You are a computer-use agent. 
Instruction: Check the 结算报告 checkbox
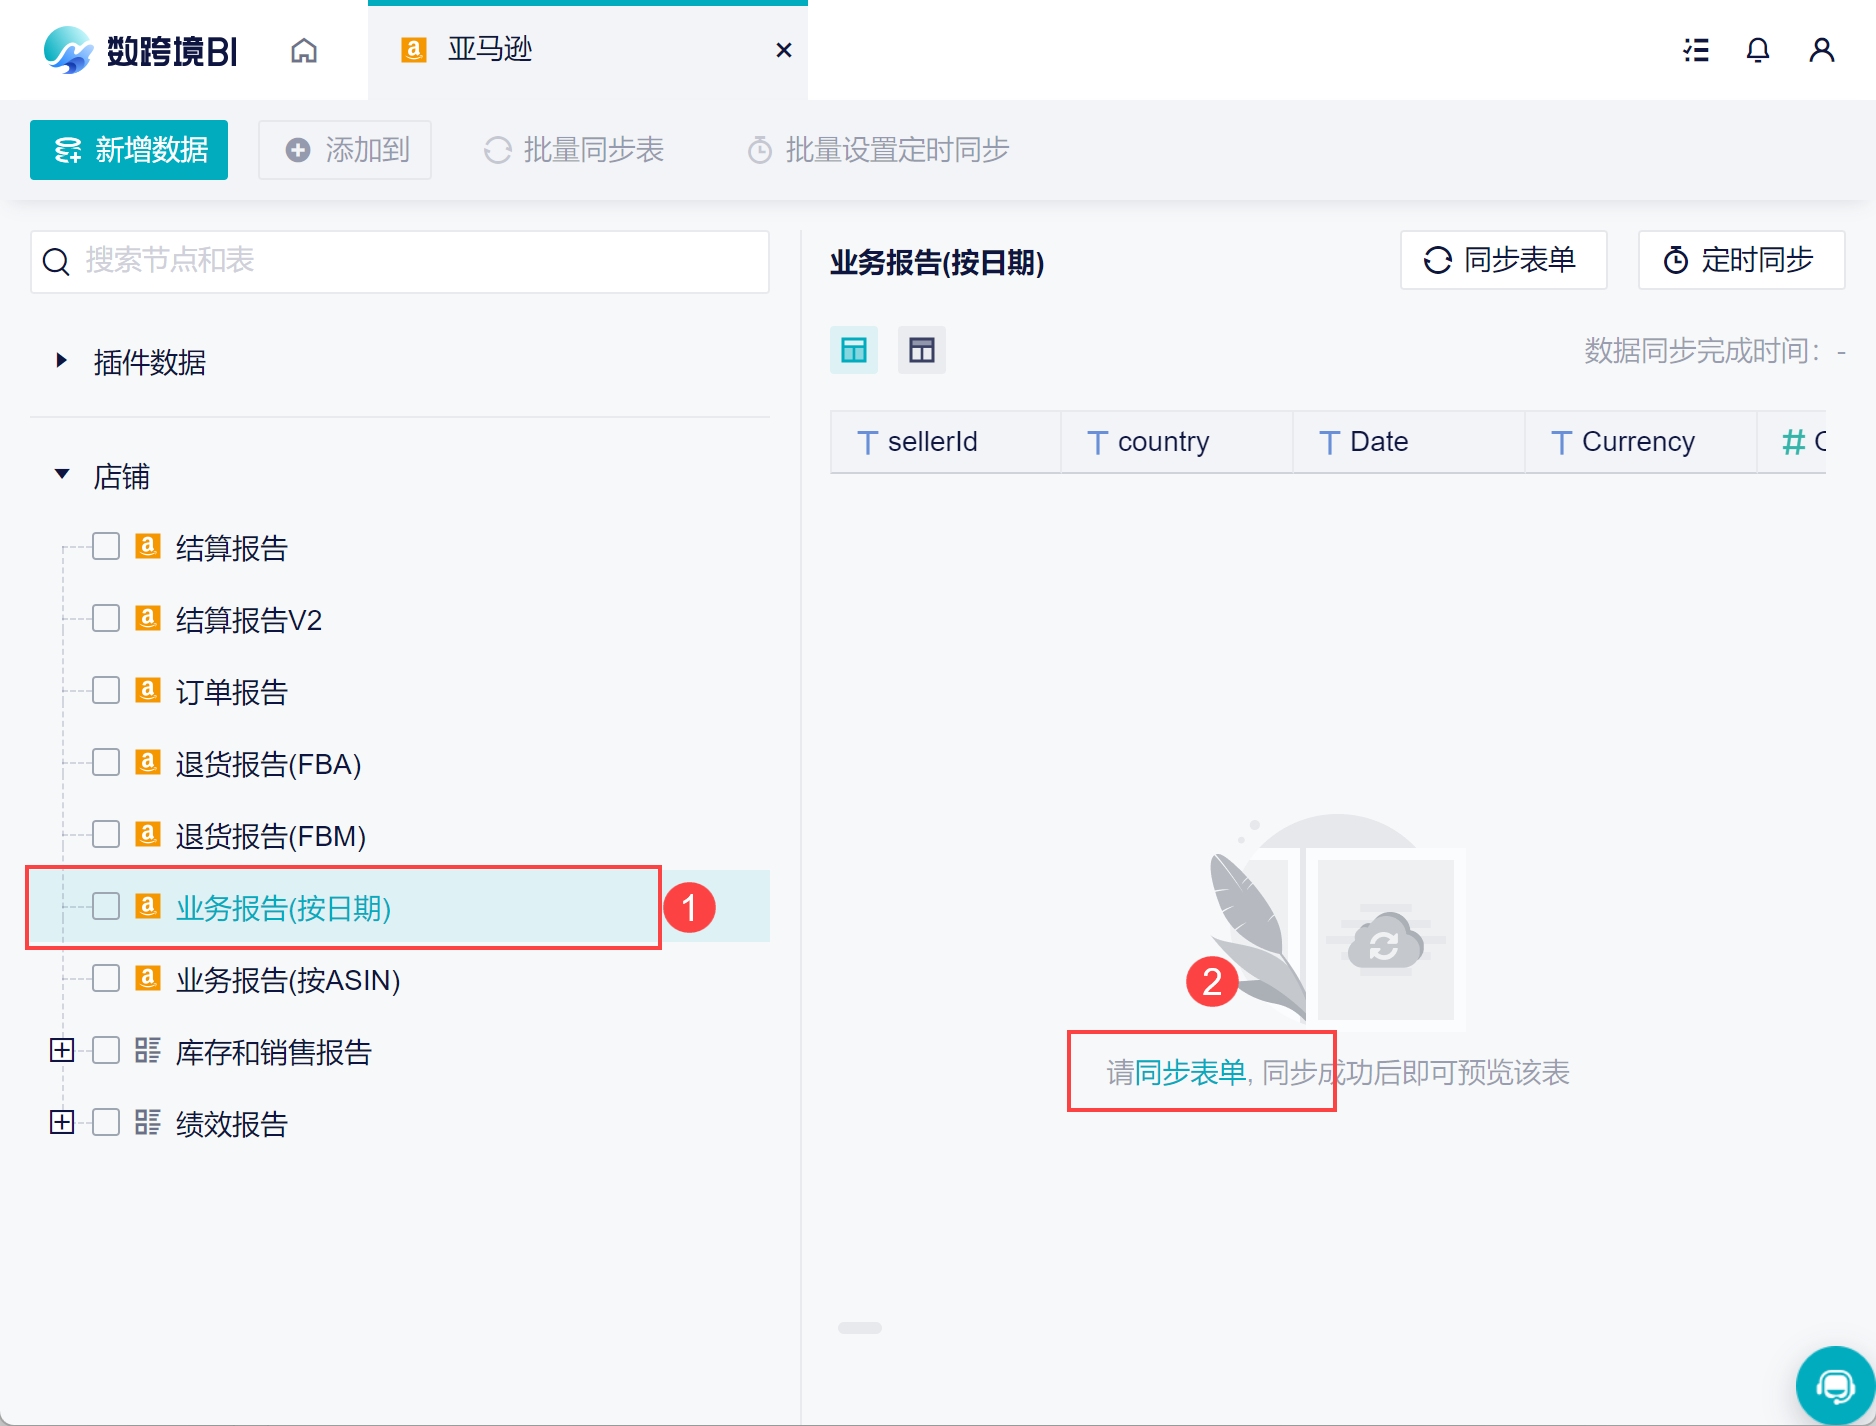(x=106, y=546)
